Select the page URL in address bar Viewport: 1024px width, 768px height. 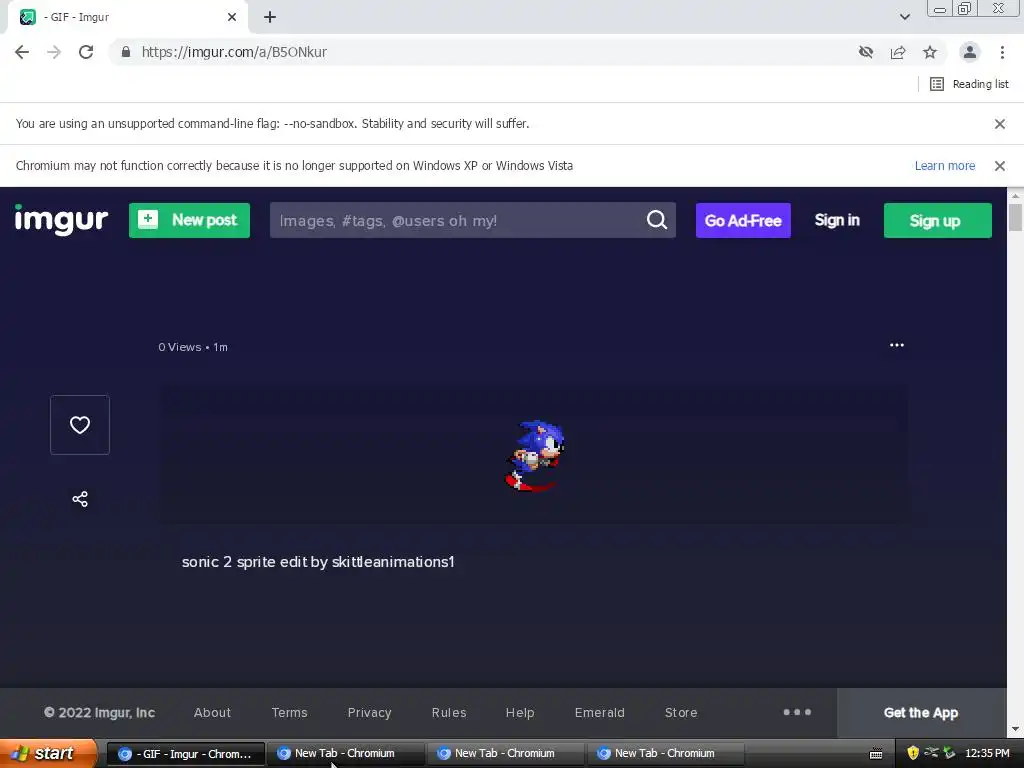coord(234,52)
